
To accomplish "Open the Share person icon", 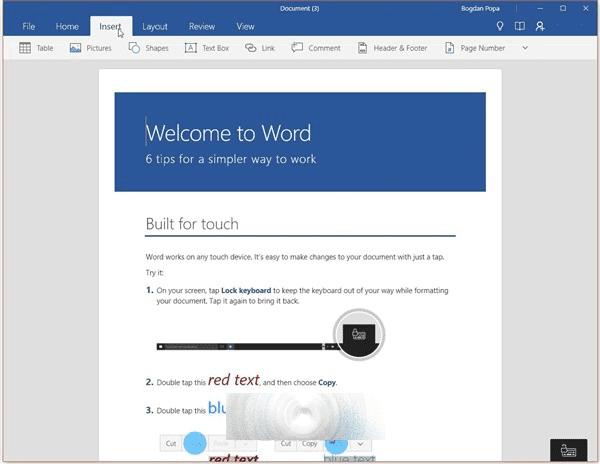I will coord(540,26).
